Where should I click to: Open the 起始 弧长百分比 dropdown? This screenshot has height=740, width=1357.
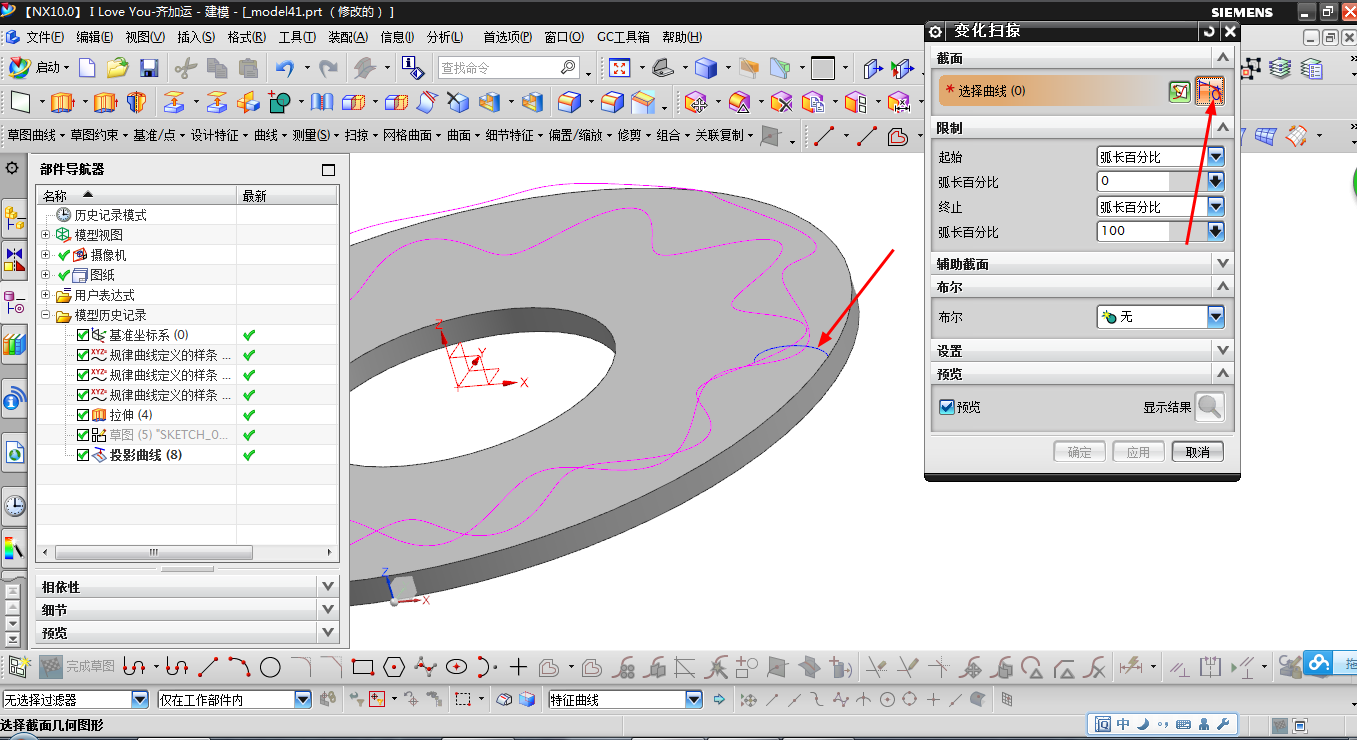tap(1215, 157)
